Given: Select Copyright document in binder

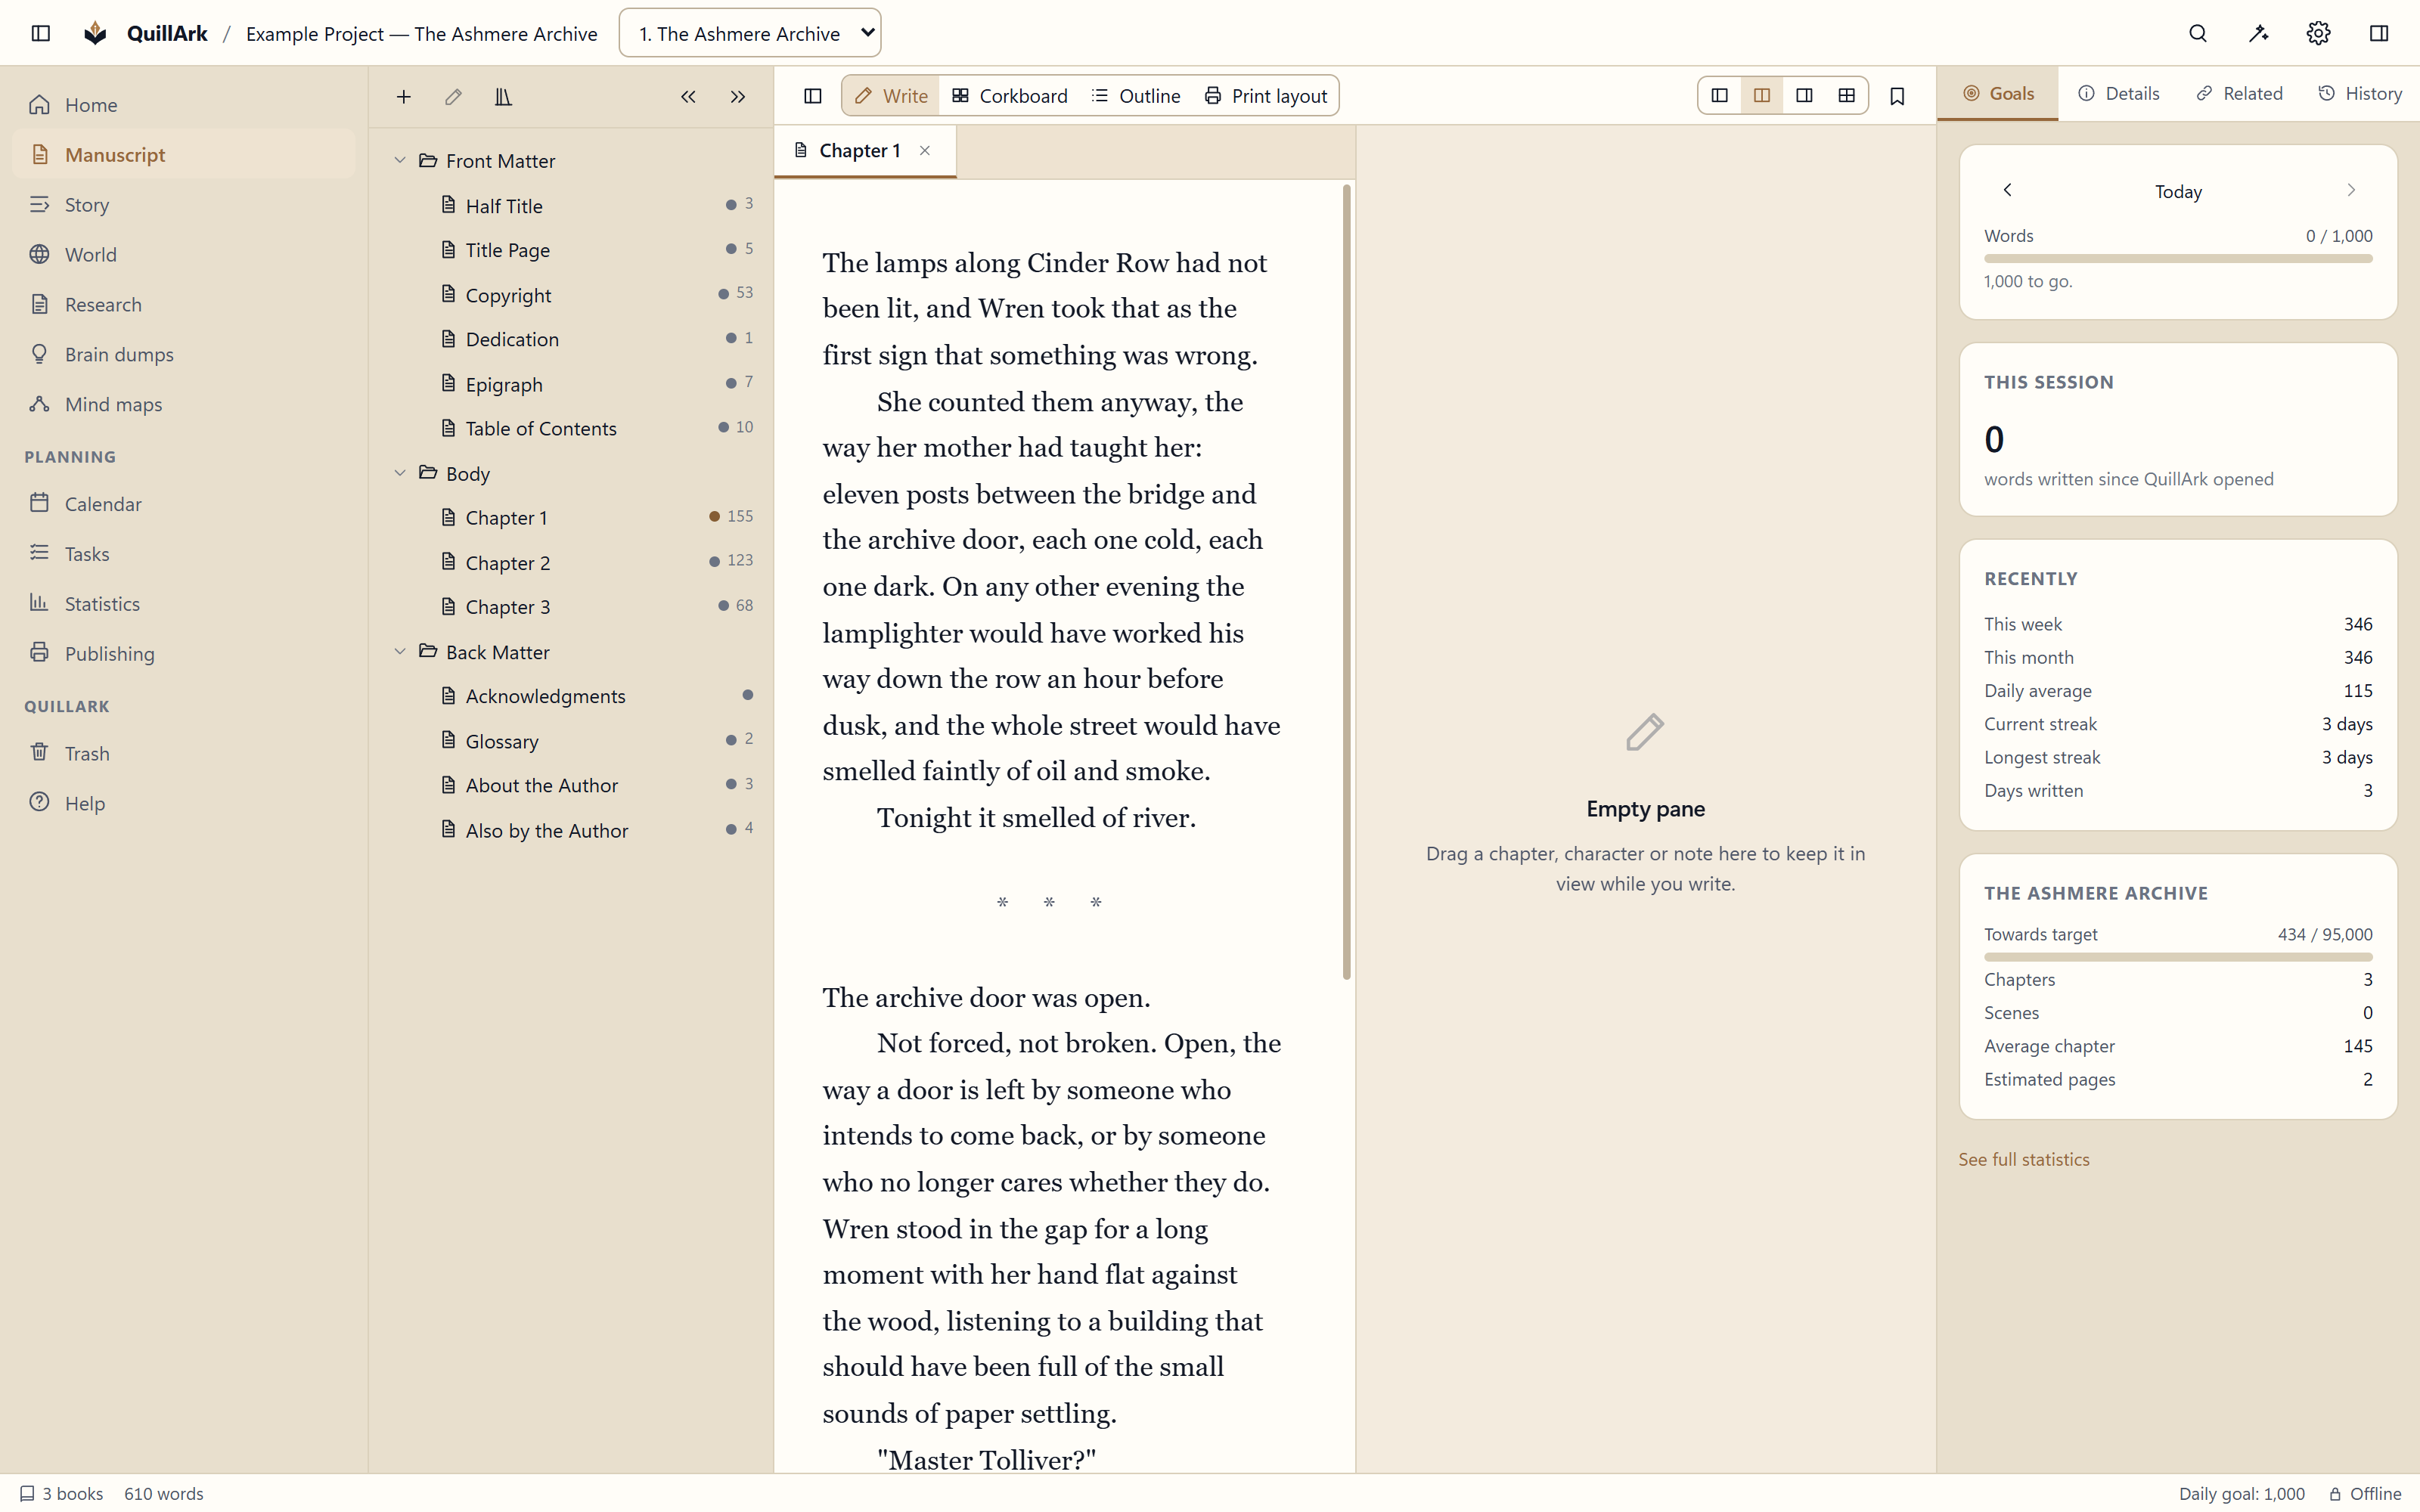Looking at the screenshot, I should click(572, 294).
